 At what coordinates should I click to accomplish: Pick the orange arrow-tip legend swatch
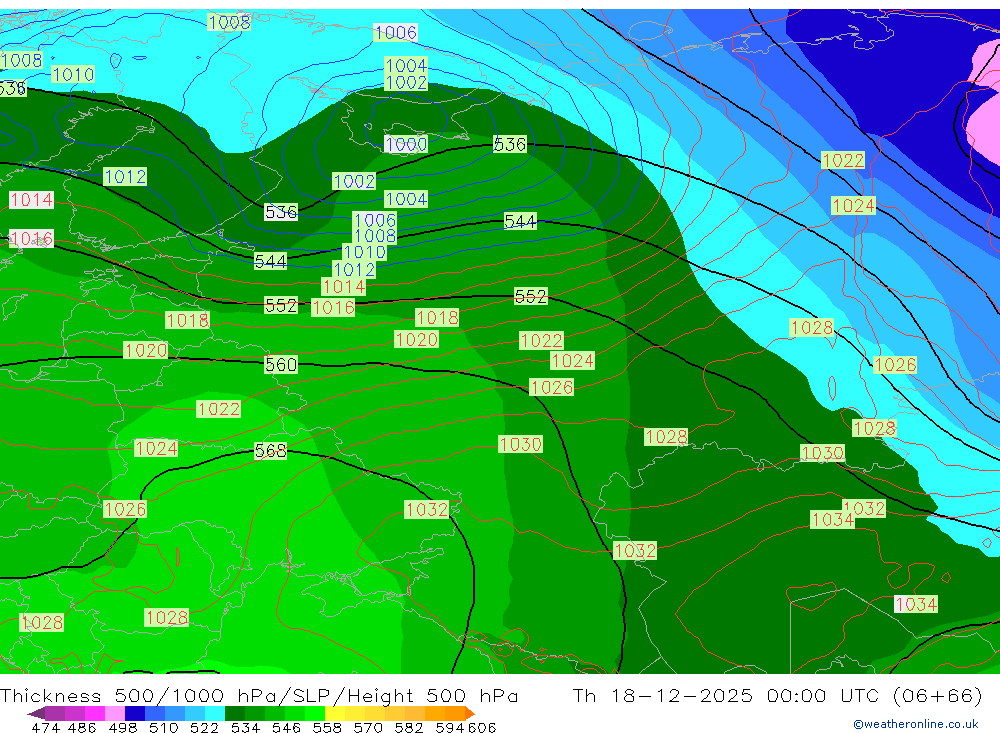tap(469, 713)
